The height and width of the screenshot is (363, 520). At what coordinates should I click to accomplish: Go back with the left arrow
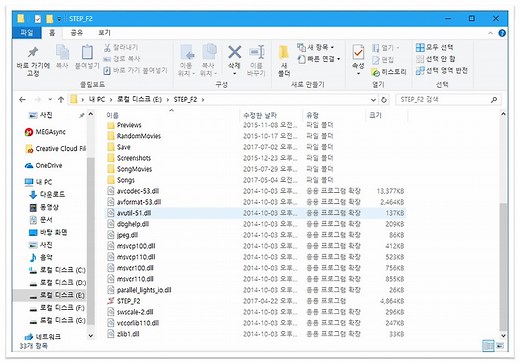pyautogui.click(x=22, y=99)
